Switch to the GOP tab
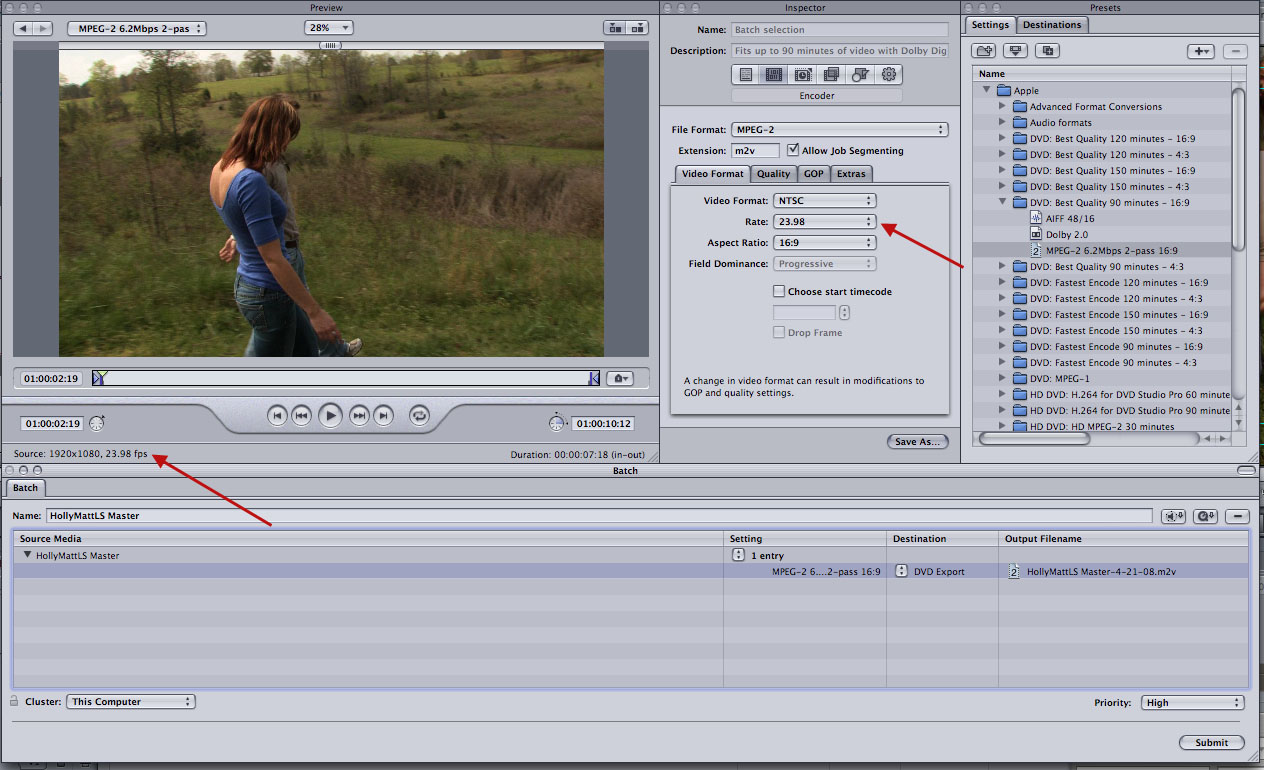 [x=813, y=174]
